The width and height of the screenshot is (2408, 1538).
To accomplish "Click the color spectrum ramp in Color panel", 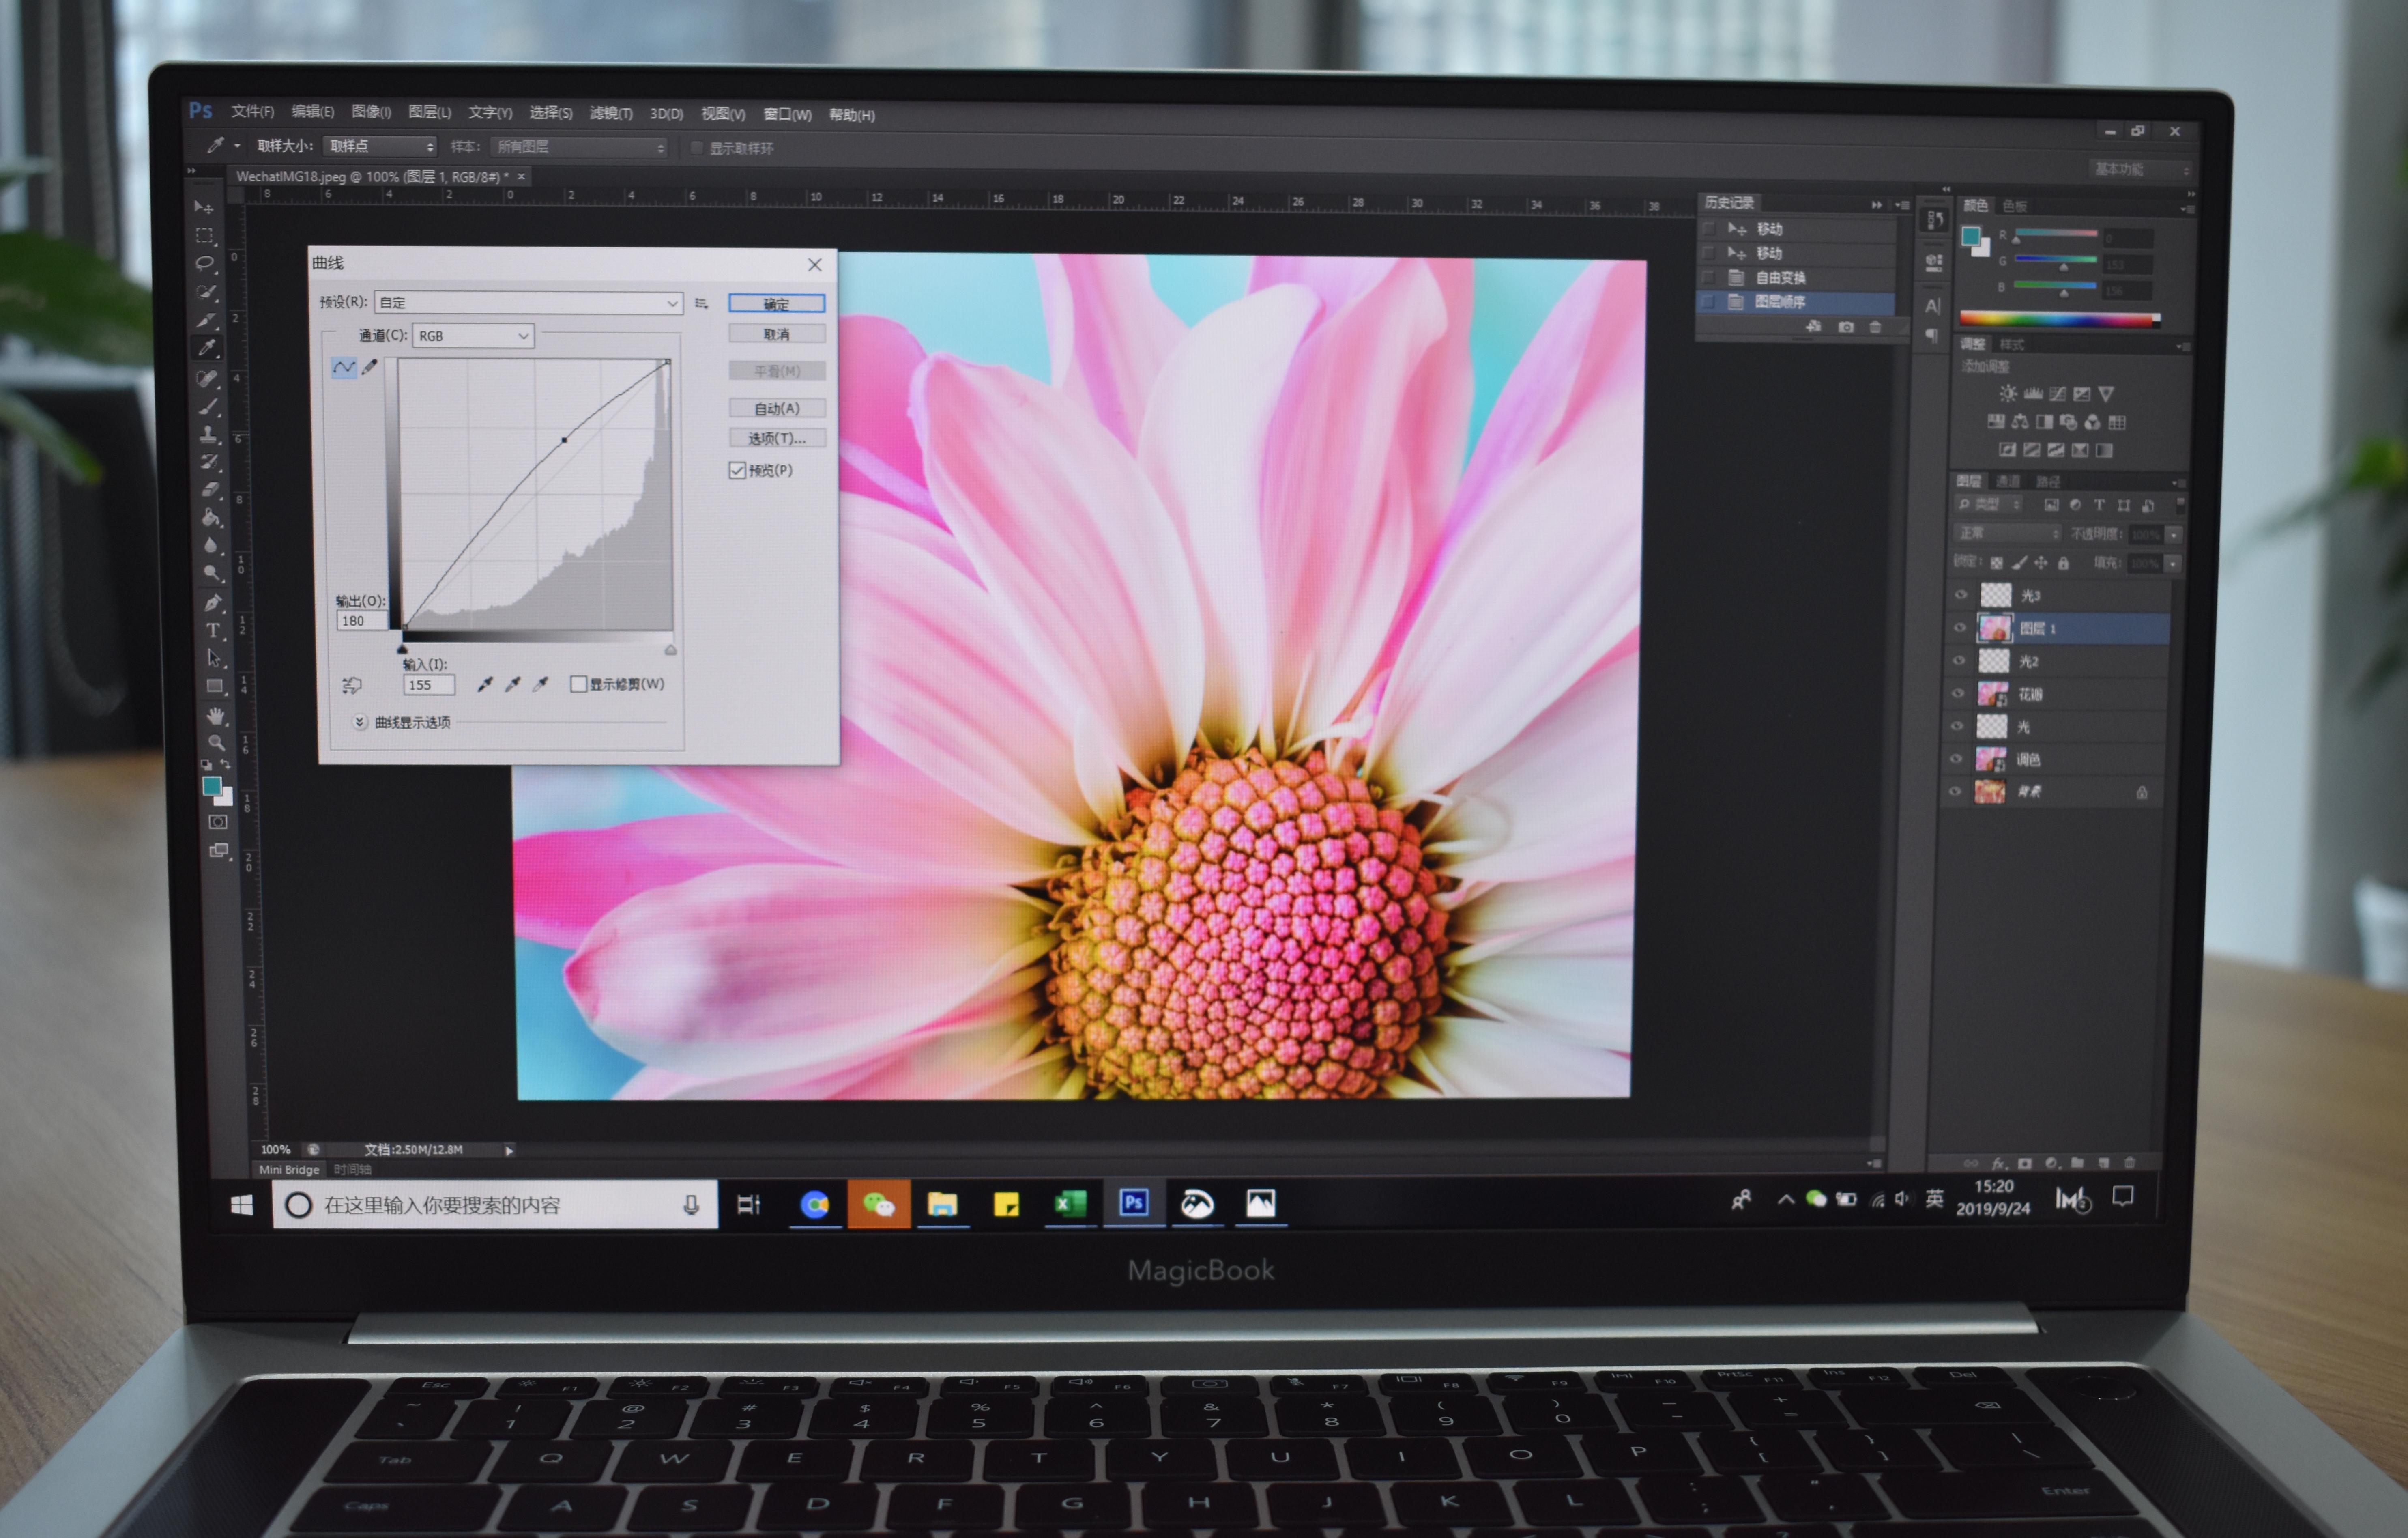I will (x=2060, y=319).
